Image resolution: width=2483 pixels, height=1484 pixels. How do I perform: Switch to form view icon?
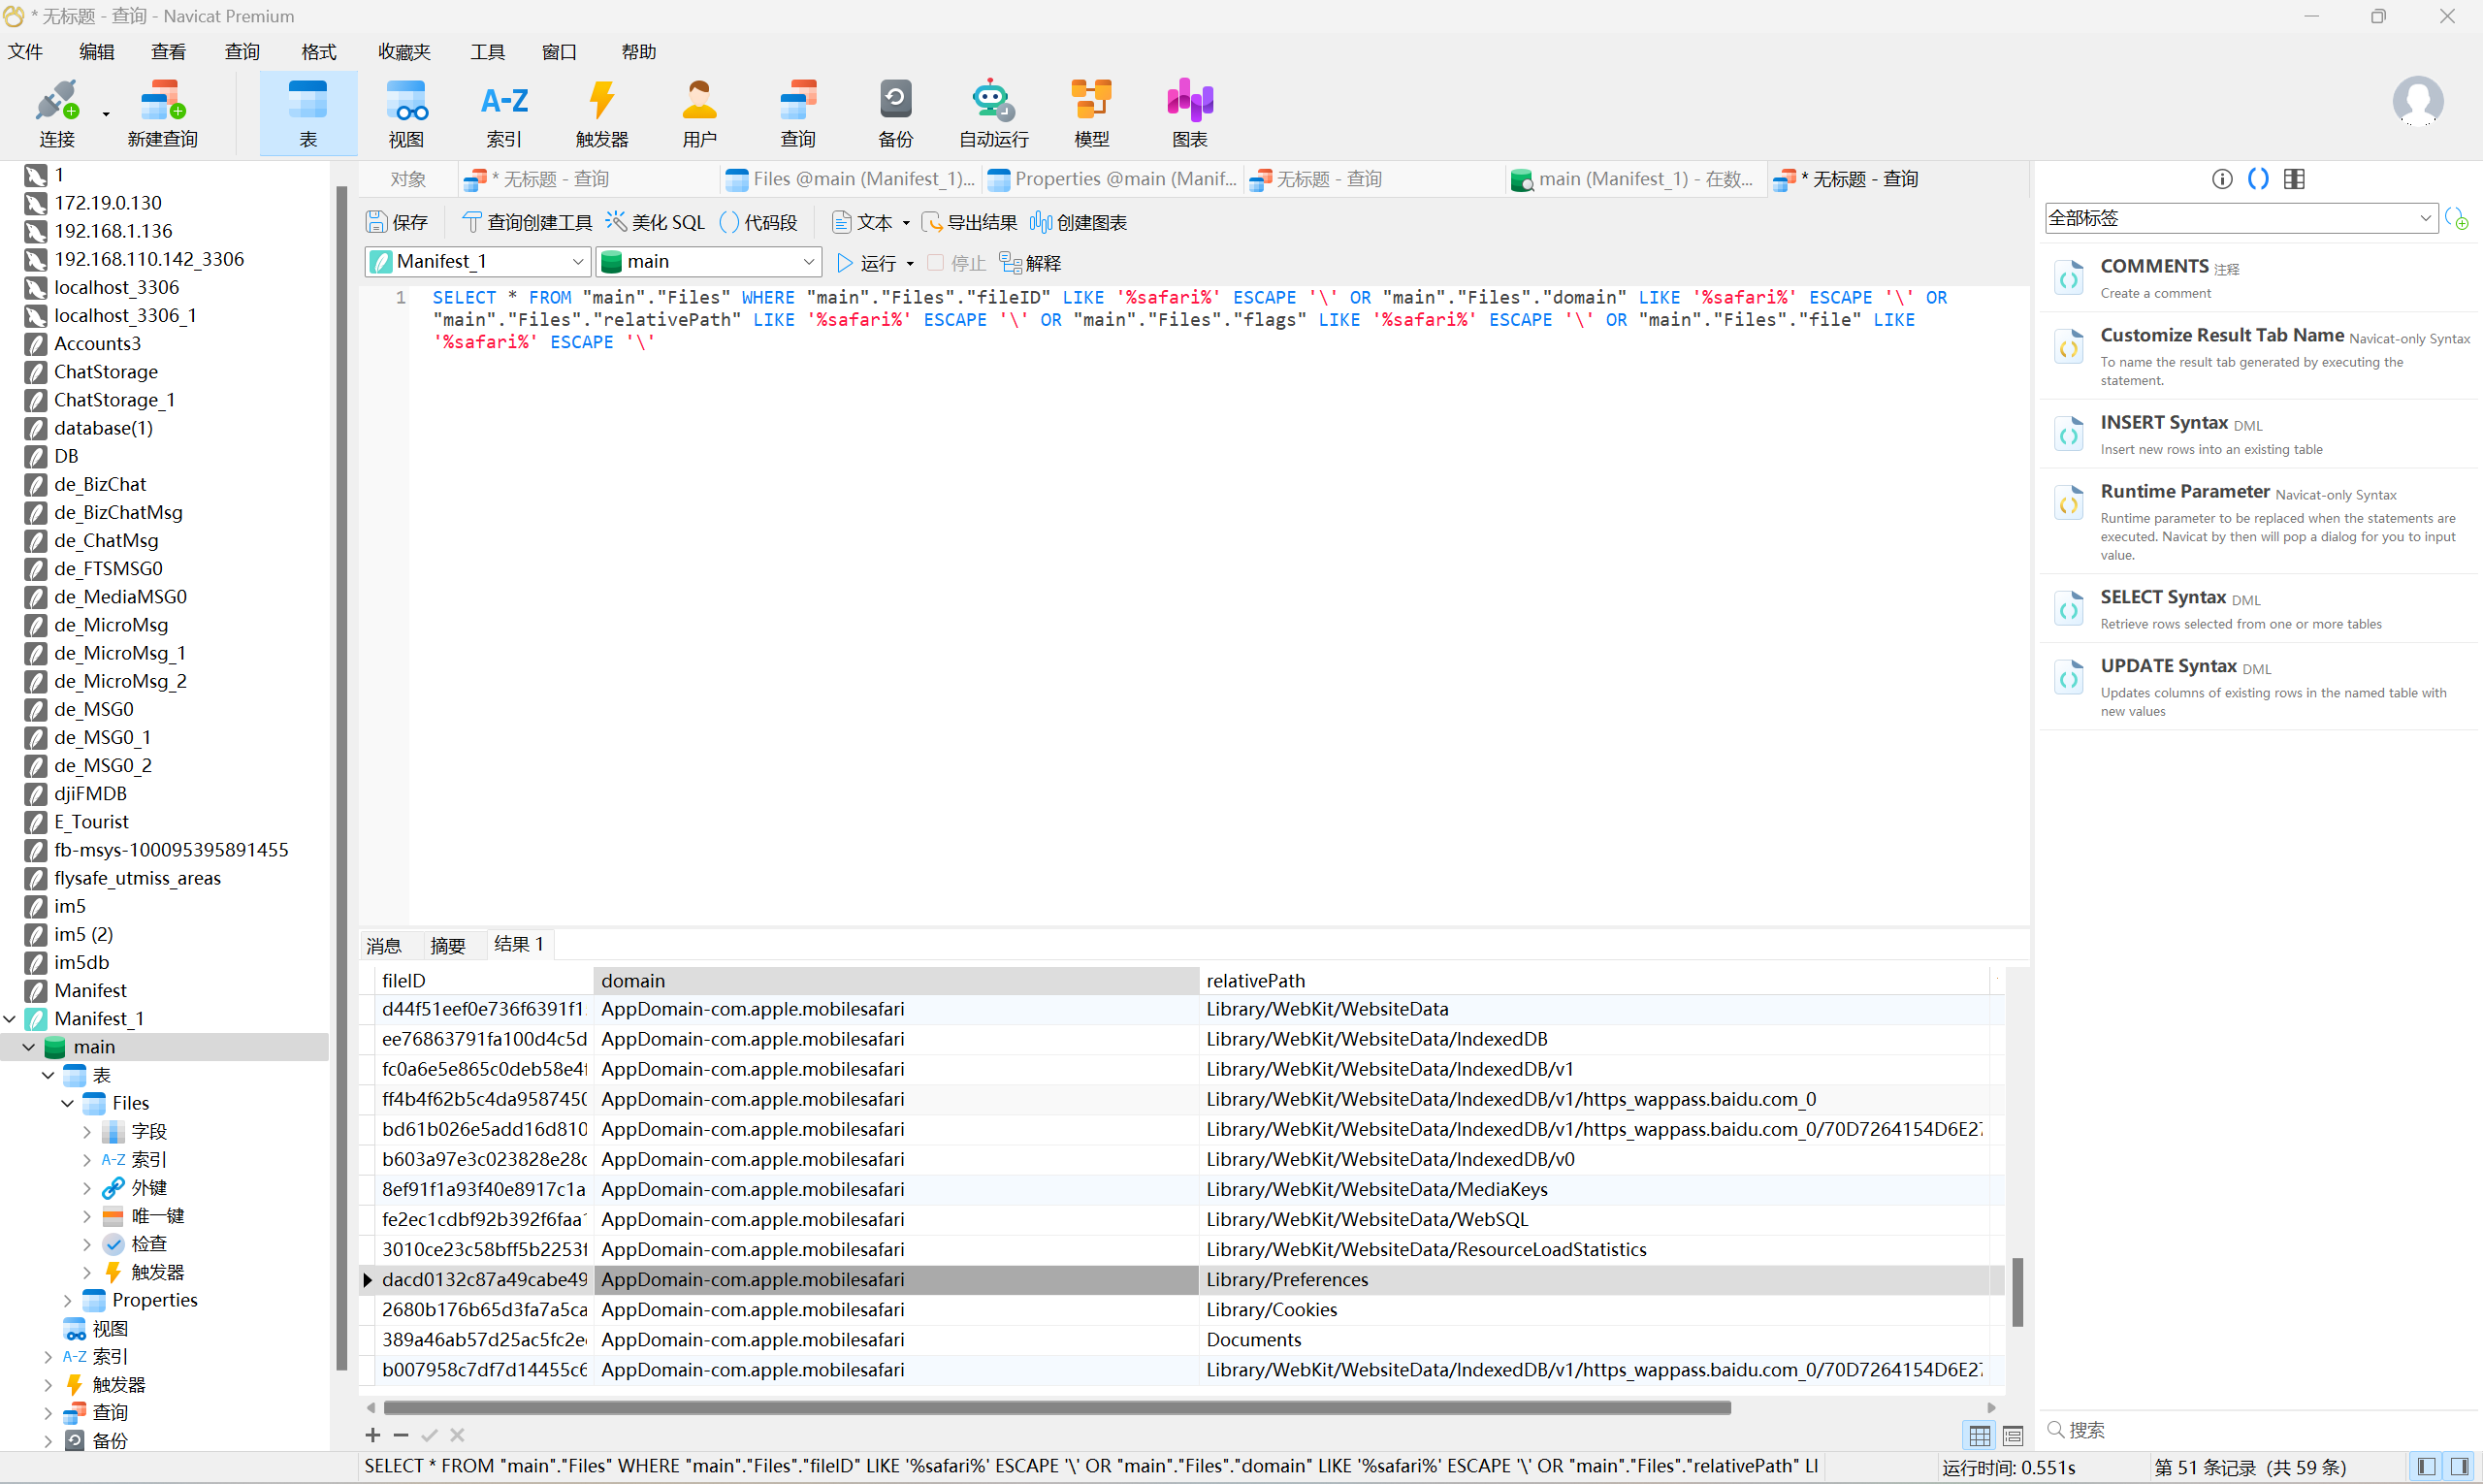pyautogui.click(x=2013, y=1436)
